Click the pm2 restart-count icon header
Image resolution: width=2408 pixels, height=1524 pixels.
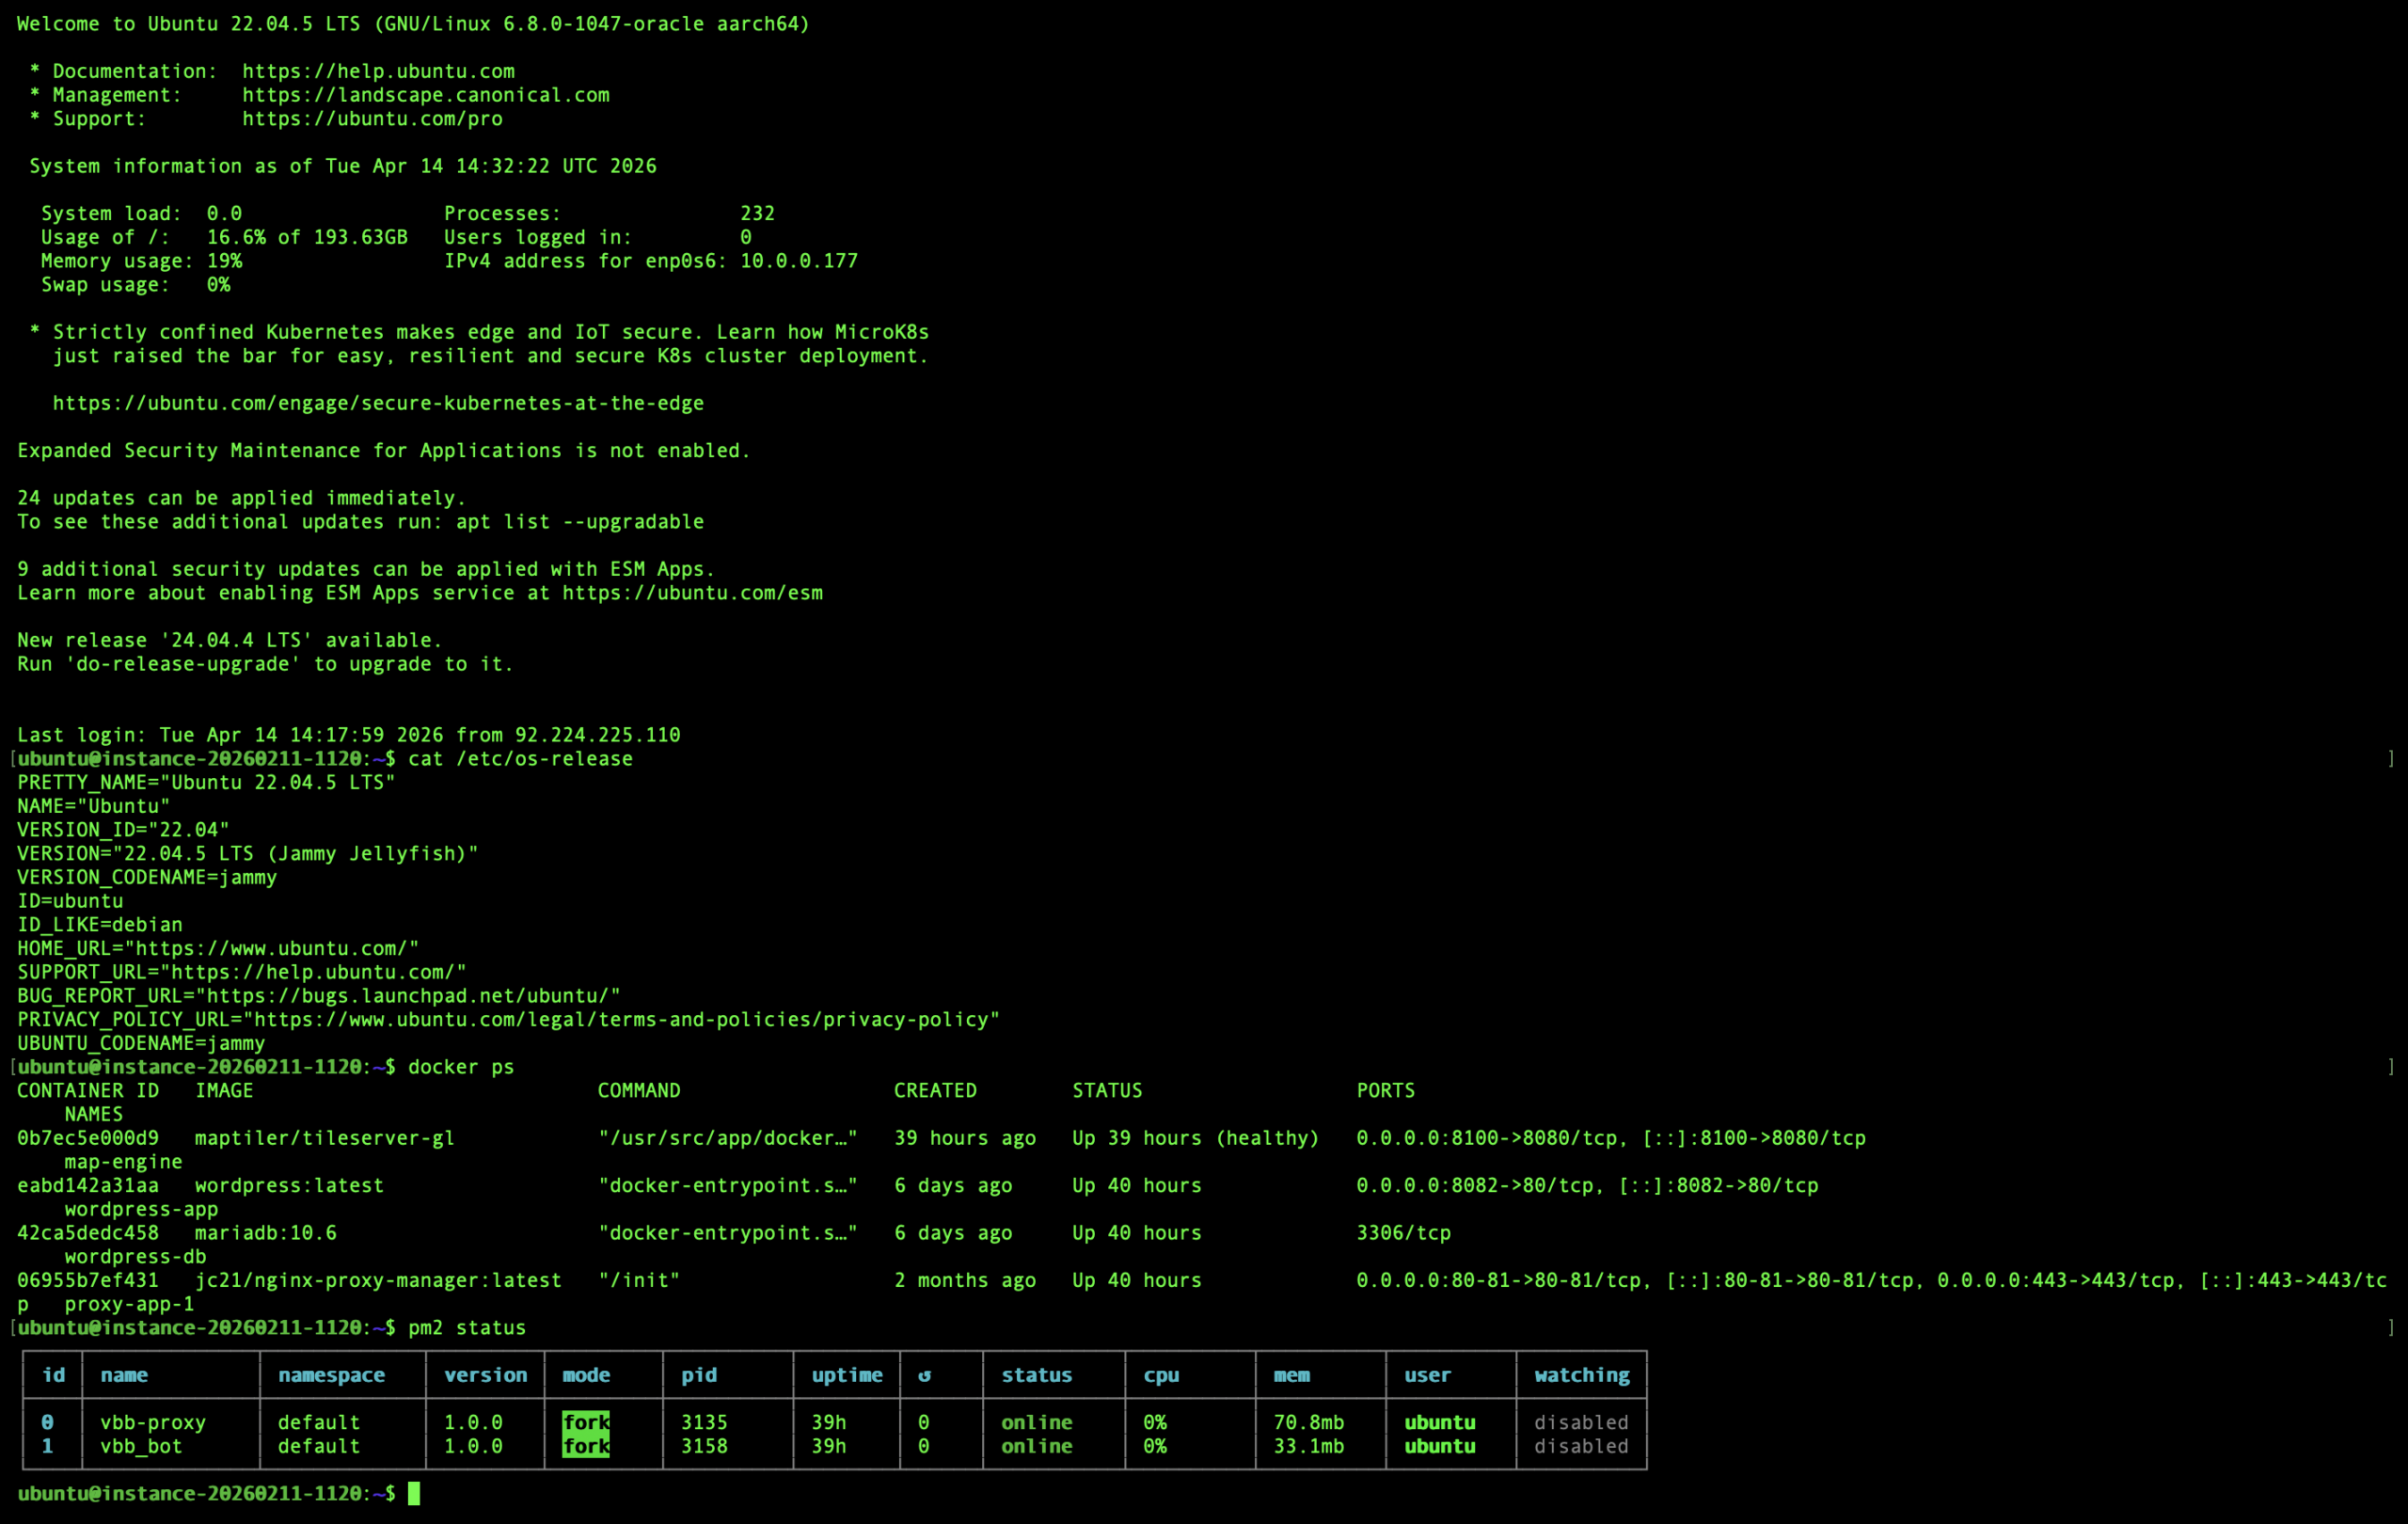[x=924, y=1376]
